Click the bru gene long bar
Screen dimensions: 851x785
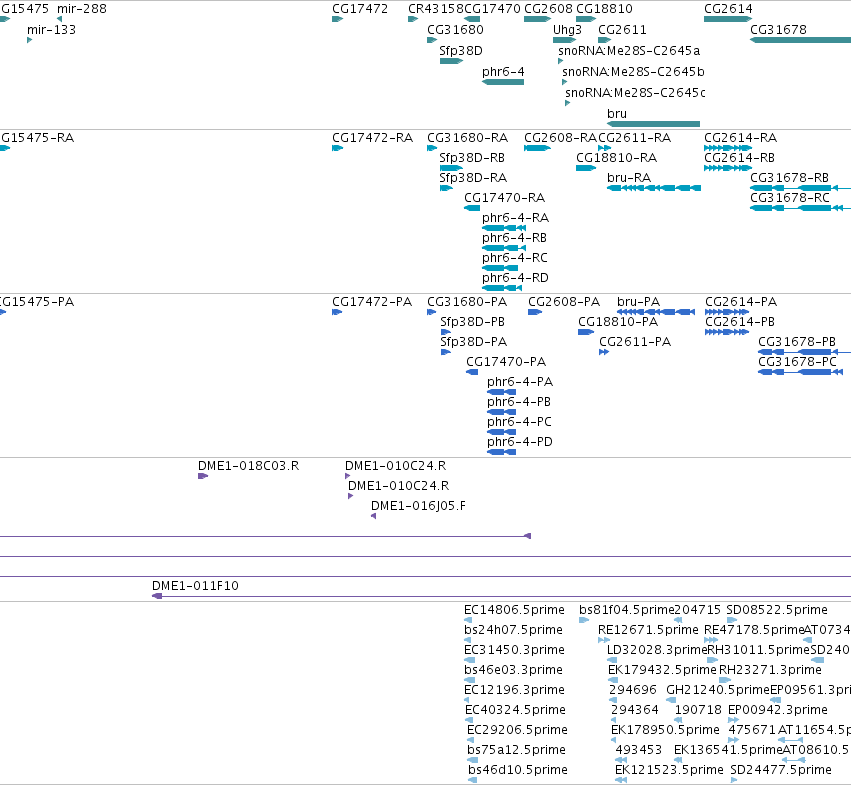click(x=653, y=124)
